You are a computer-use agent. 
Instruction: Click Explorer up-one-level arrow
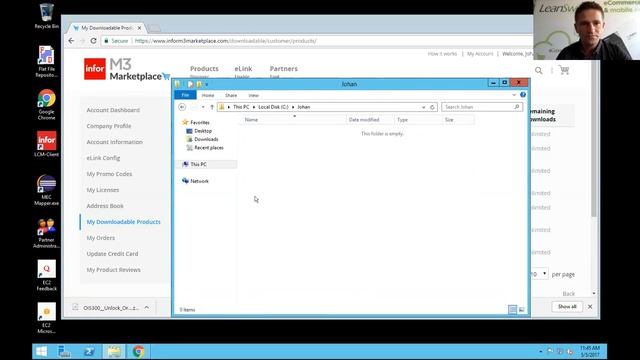coord(212,107)
